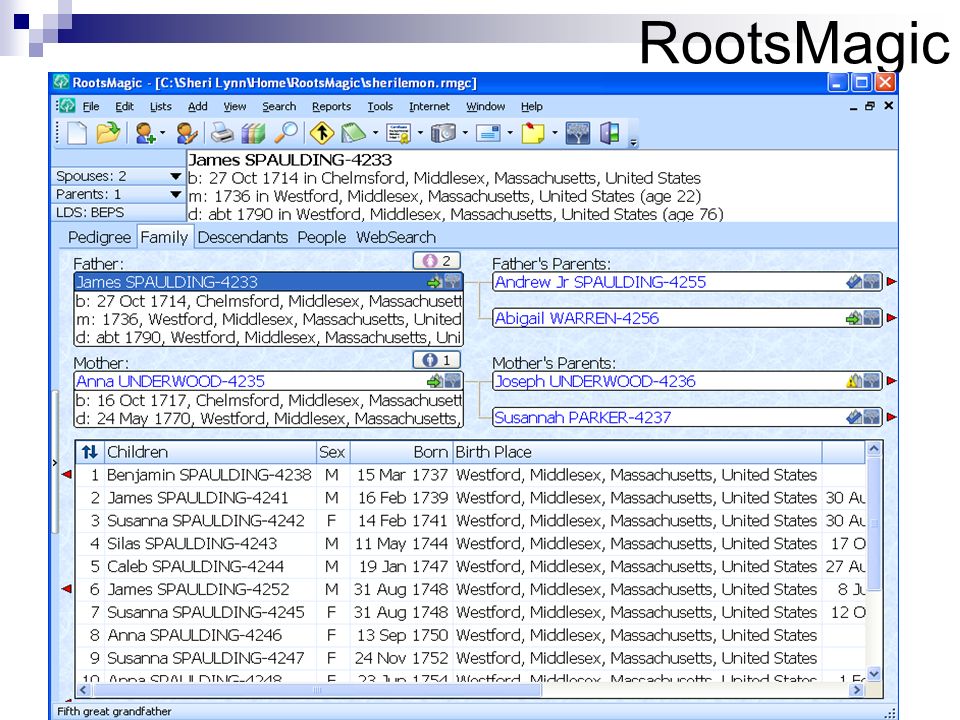Image resolution: width=960 pixels, height=720 pixels.
Task: Click the tree icon on Andrew Jr SPAULDING-4255
Action: [x=872, y=282]
